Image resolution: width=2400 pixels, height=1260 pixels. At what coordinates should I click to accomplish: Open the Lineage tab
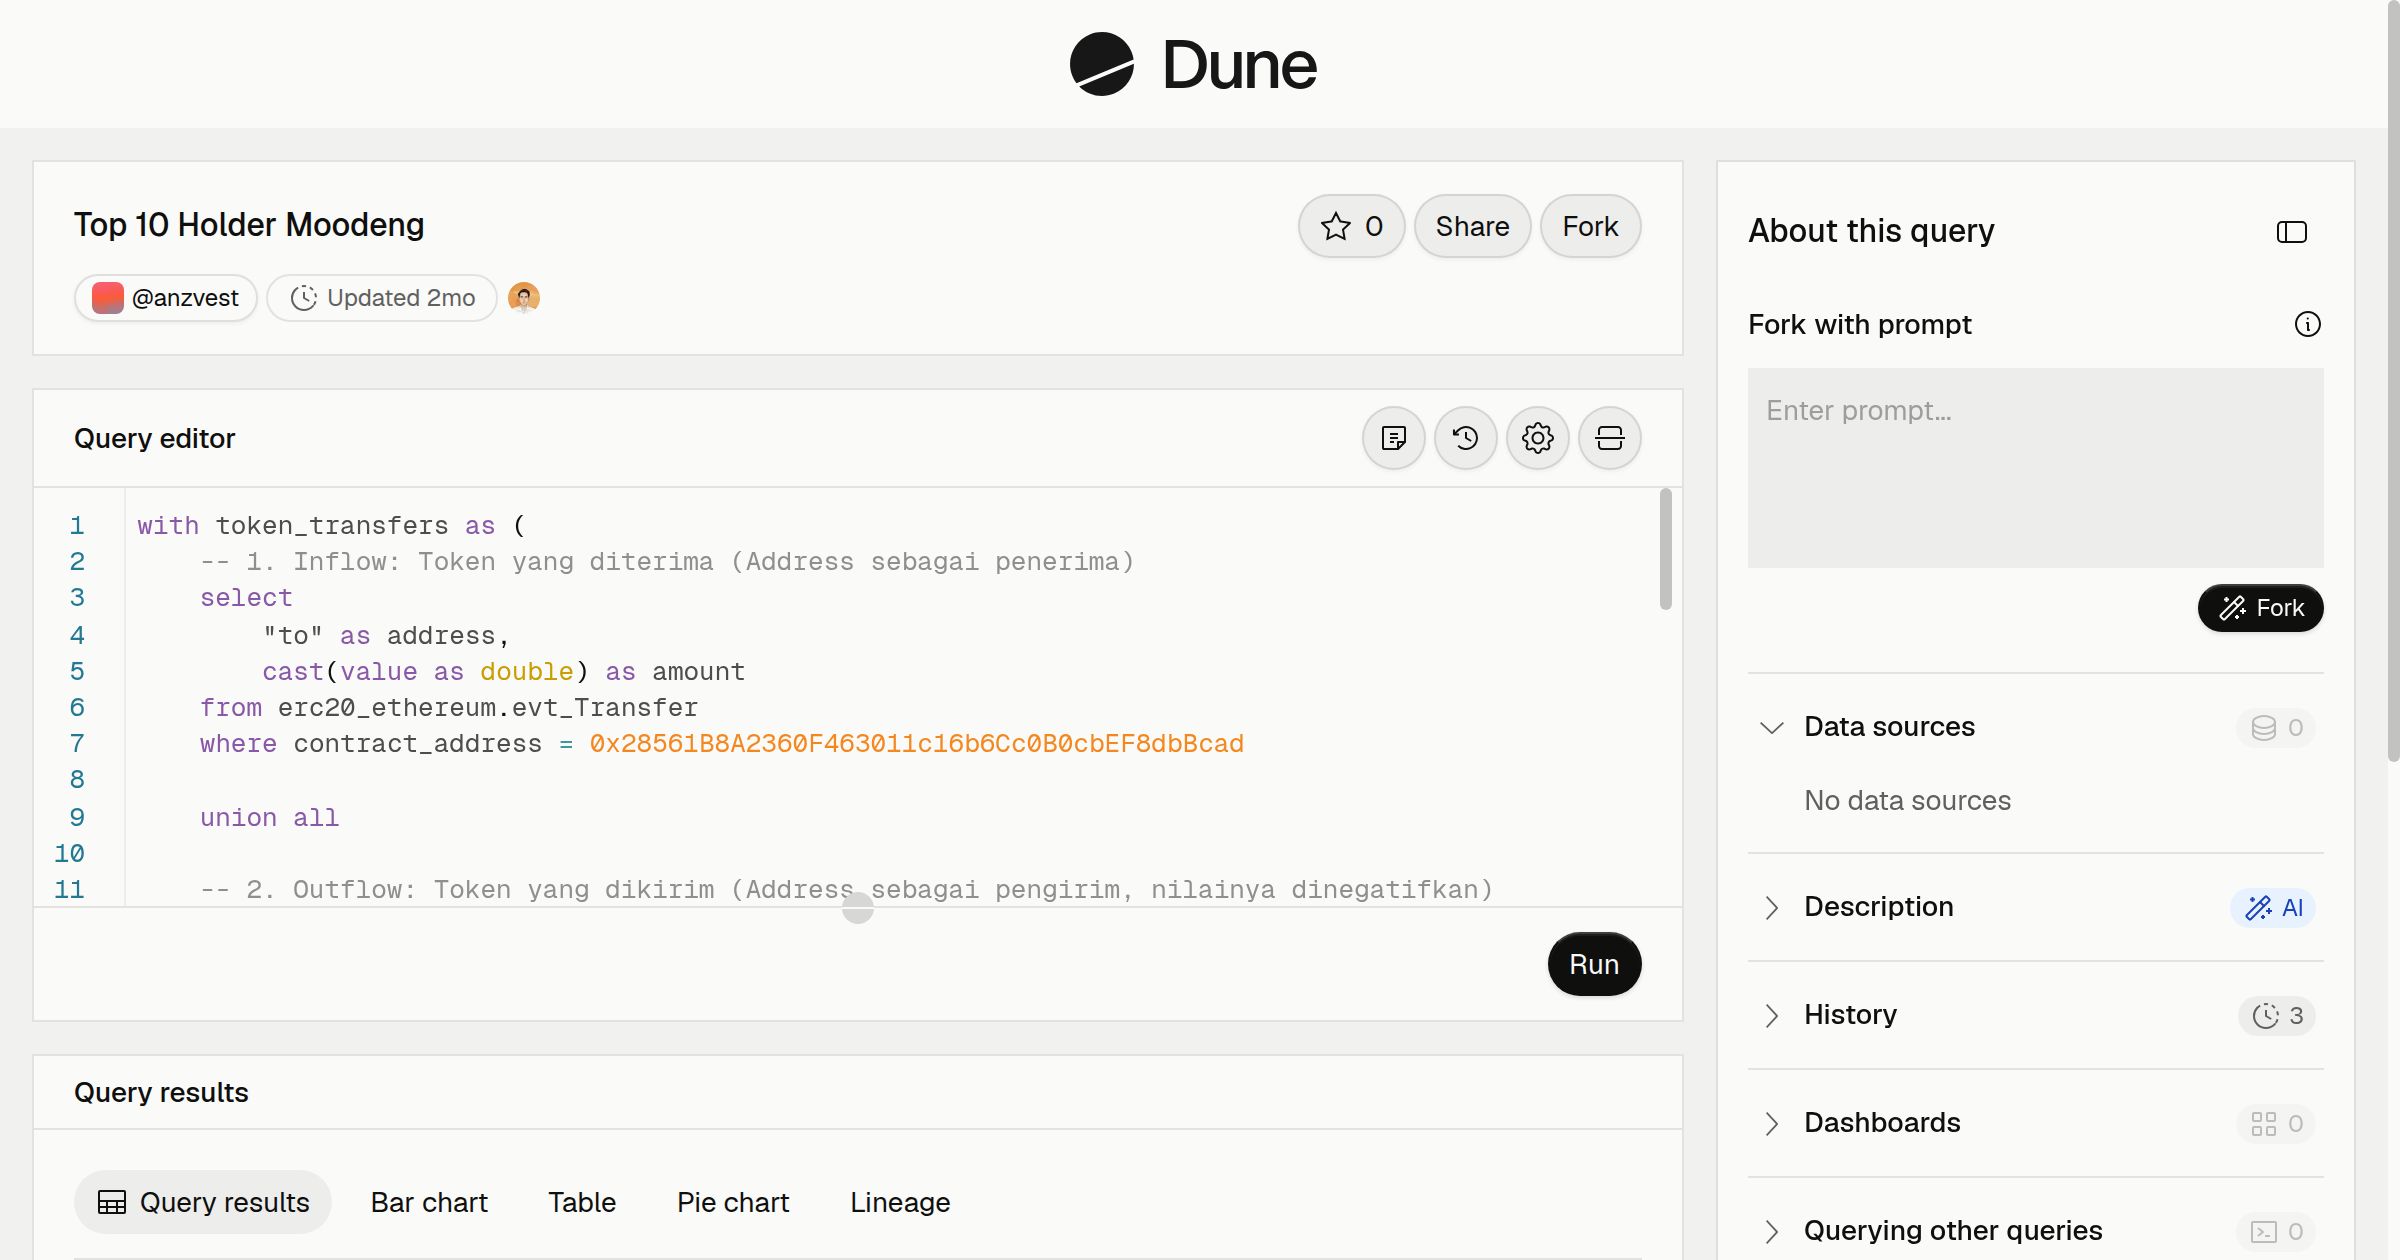click(900, 1202)
